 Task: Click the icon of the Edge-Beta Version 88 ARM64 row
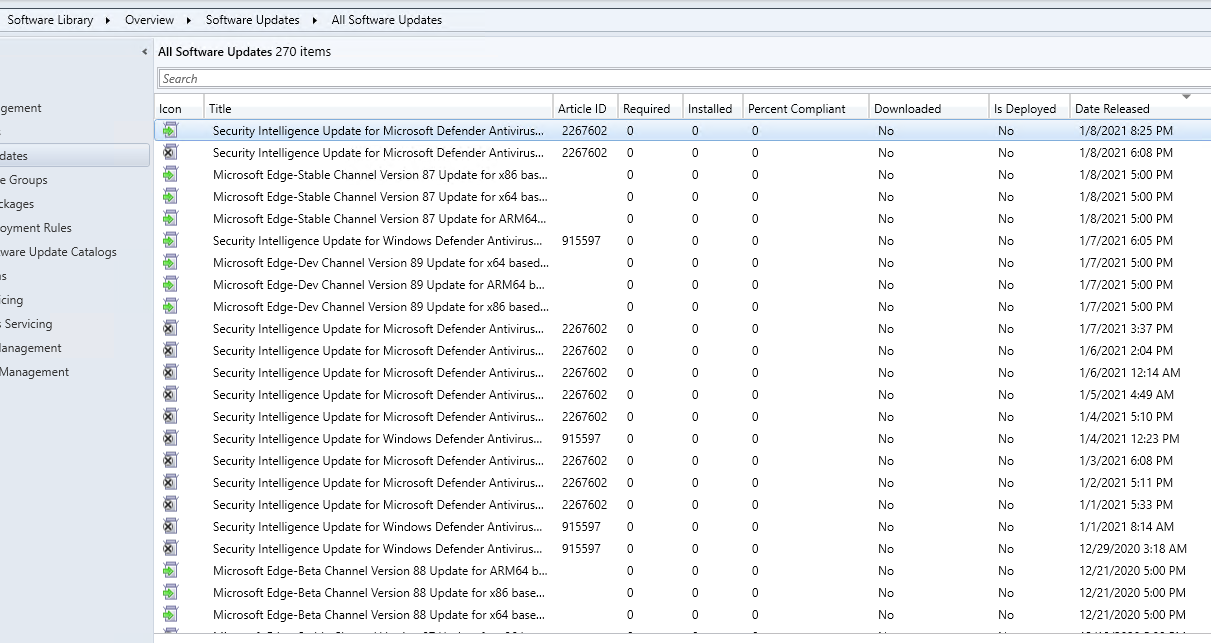[x=170, y=570]
